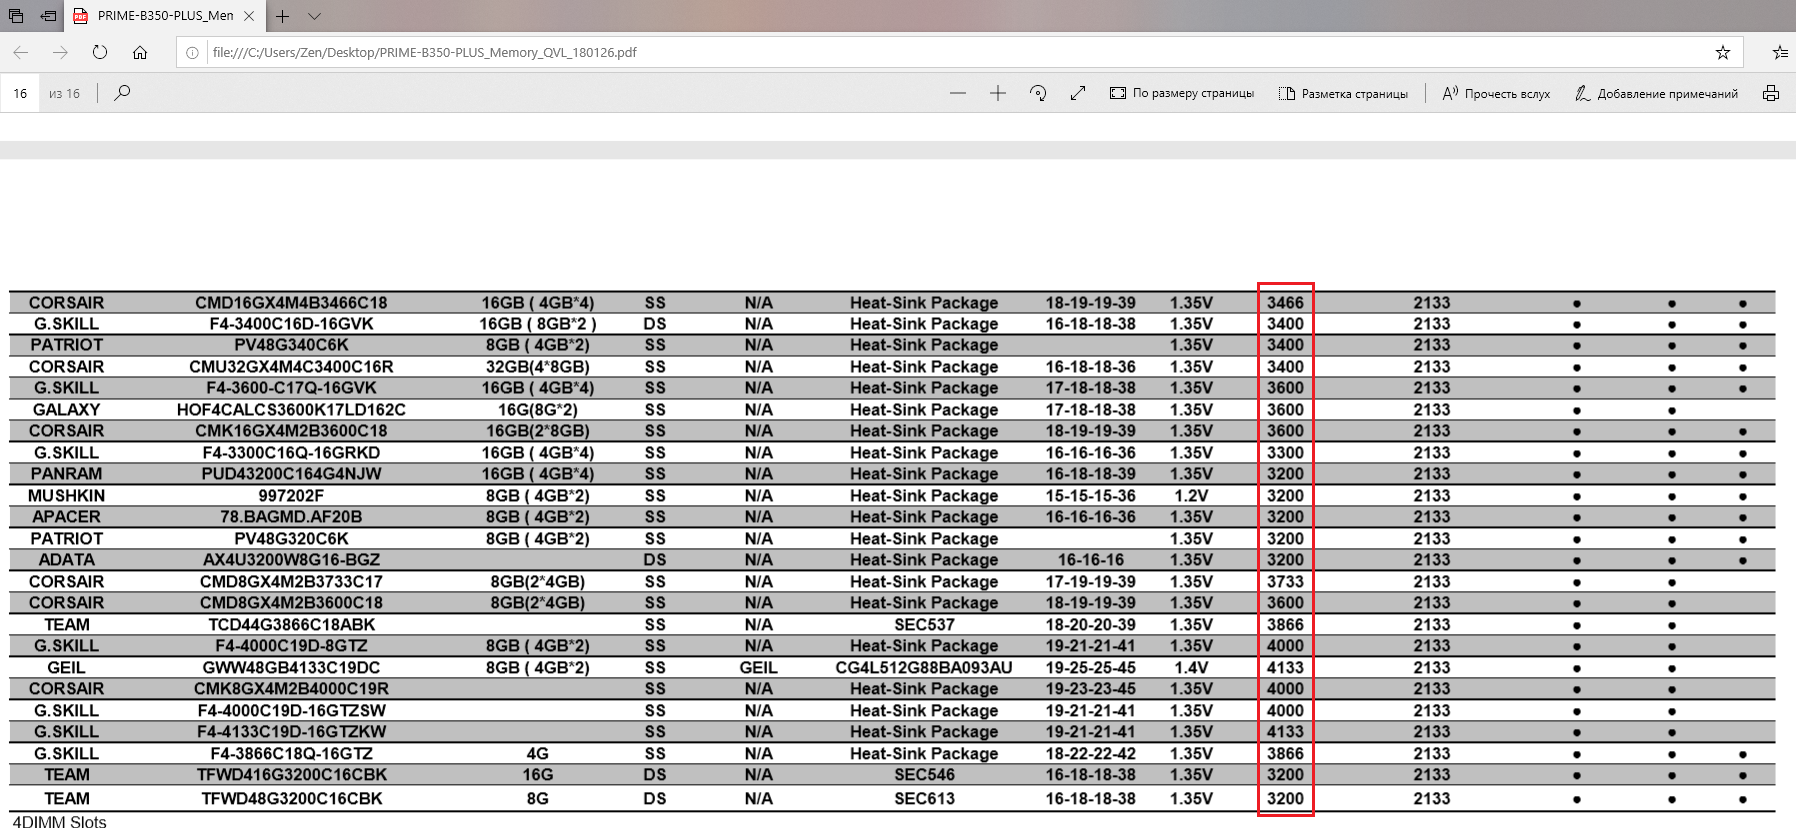The width and height of the screenshot is (1796, 828).
Task: Go to the home page
Action: click(140, 52)
